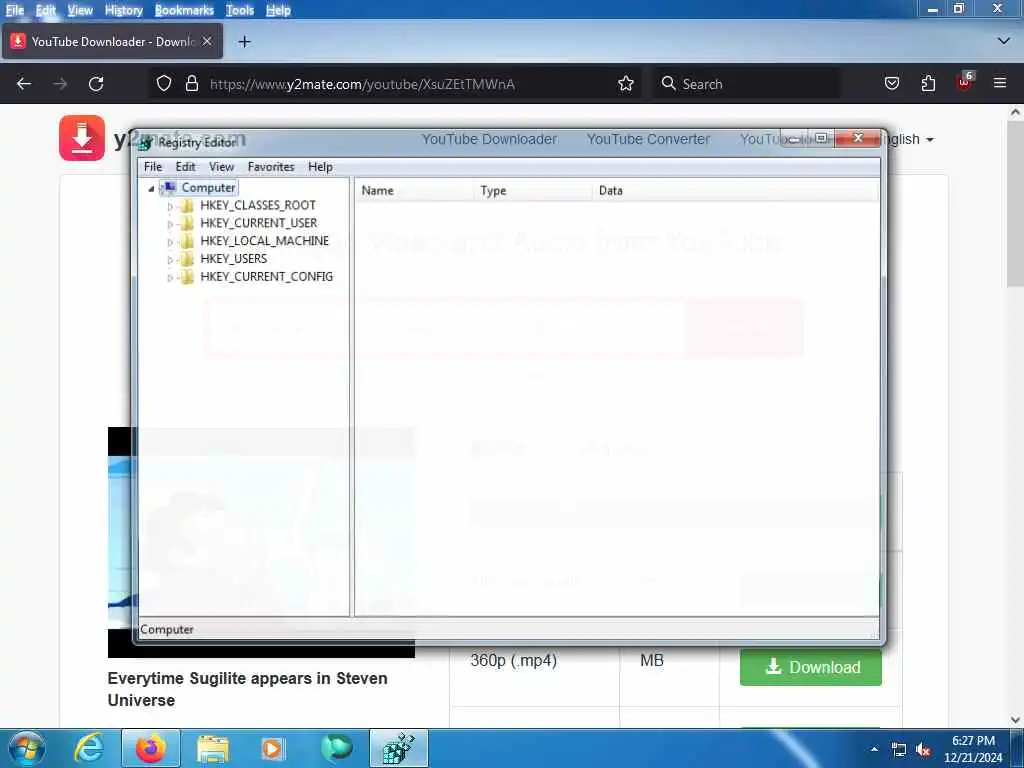Click the page vertical scrollbar thumb
Image resolution: width=1024 pixels, height=768 pixels.
[x=1015, y=204]
